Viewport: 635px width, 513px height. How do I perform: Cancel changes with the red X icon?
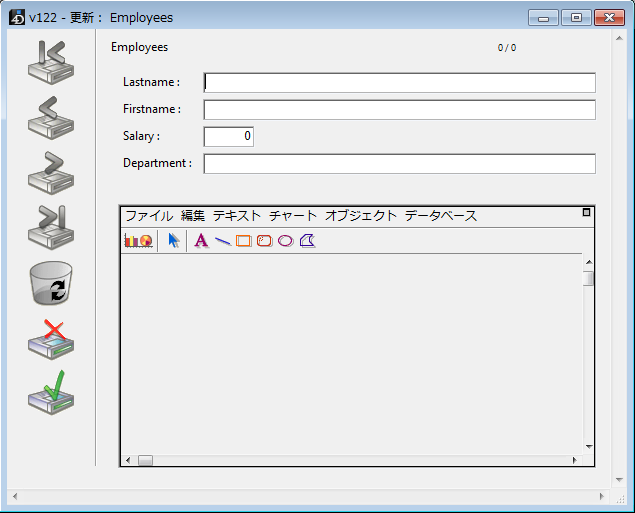click(x=51, y=339)
